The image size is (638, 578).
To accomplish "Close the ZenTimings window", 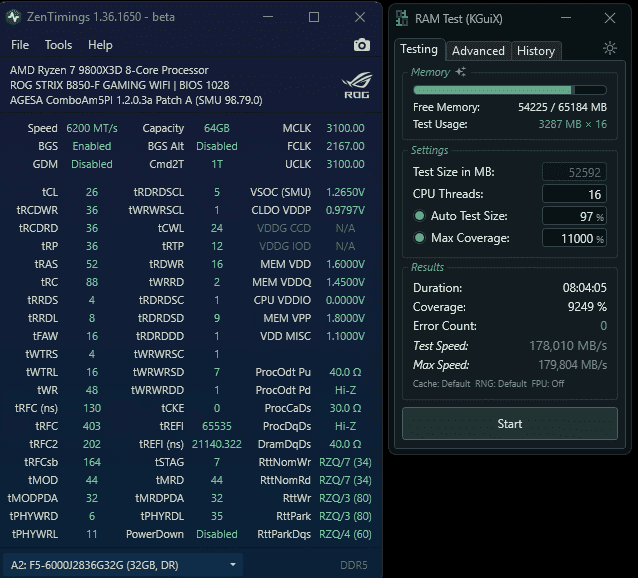I will [360, 17].
